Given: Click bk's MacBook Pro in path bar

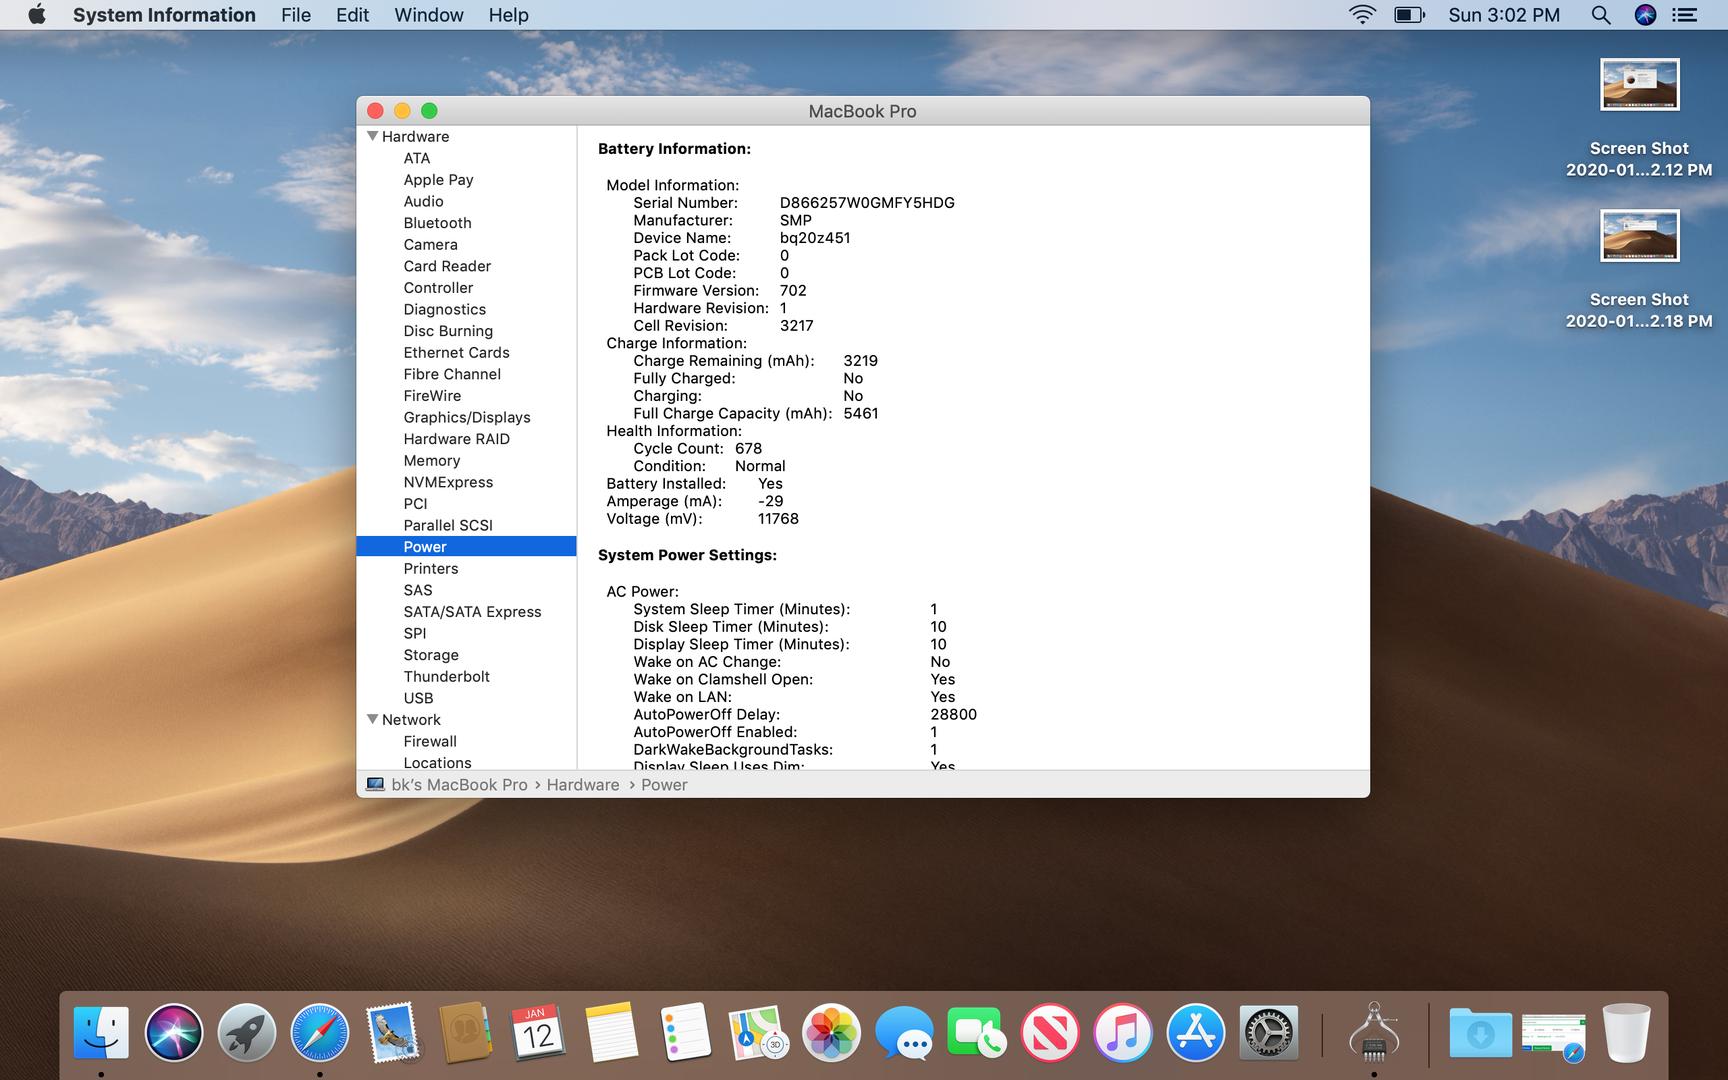Looking at the screenshot, I should coord(447,785).
